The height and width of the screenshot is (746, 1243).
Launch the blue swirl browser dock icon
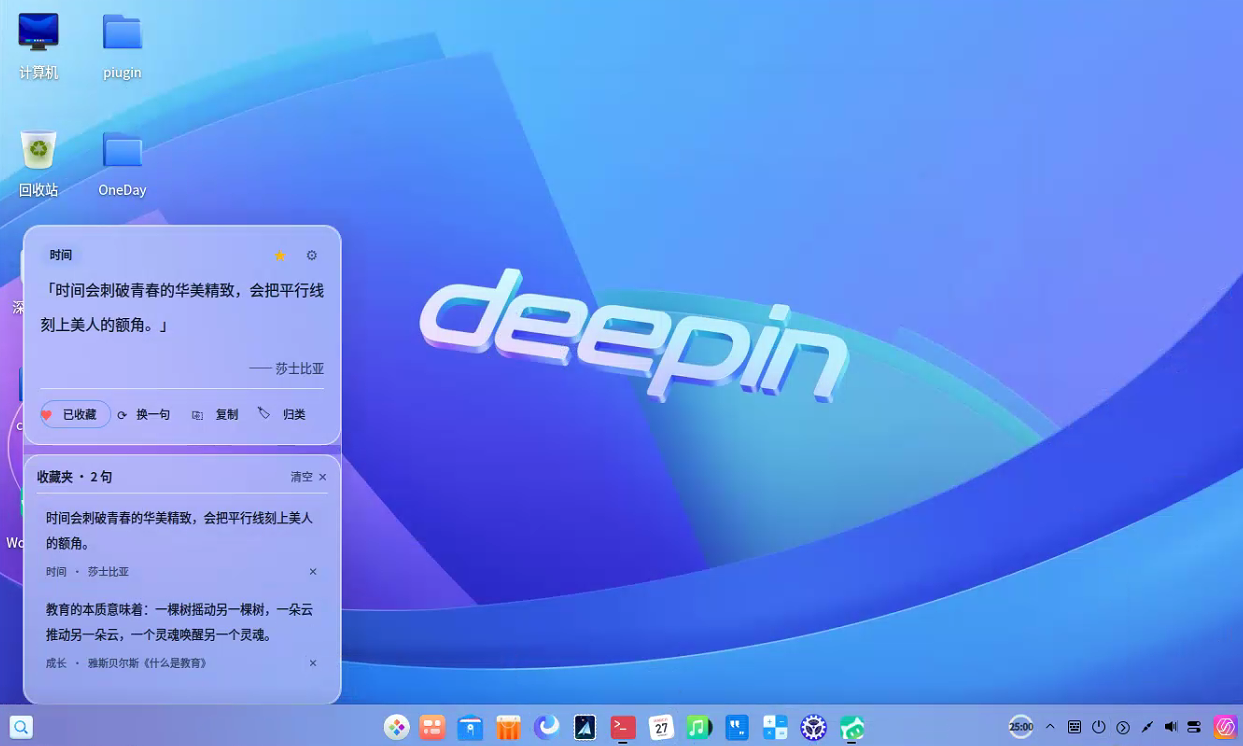(546, 727)
